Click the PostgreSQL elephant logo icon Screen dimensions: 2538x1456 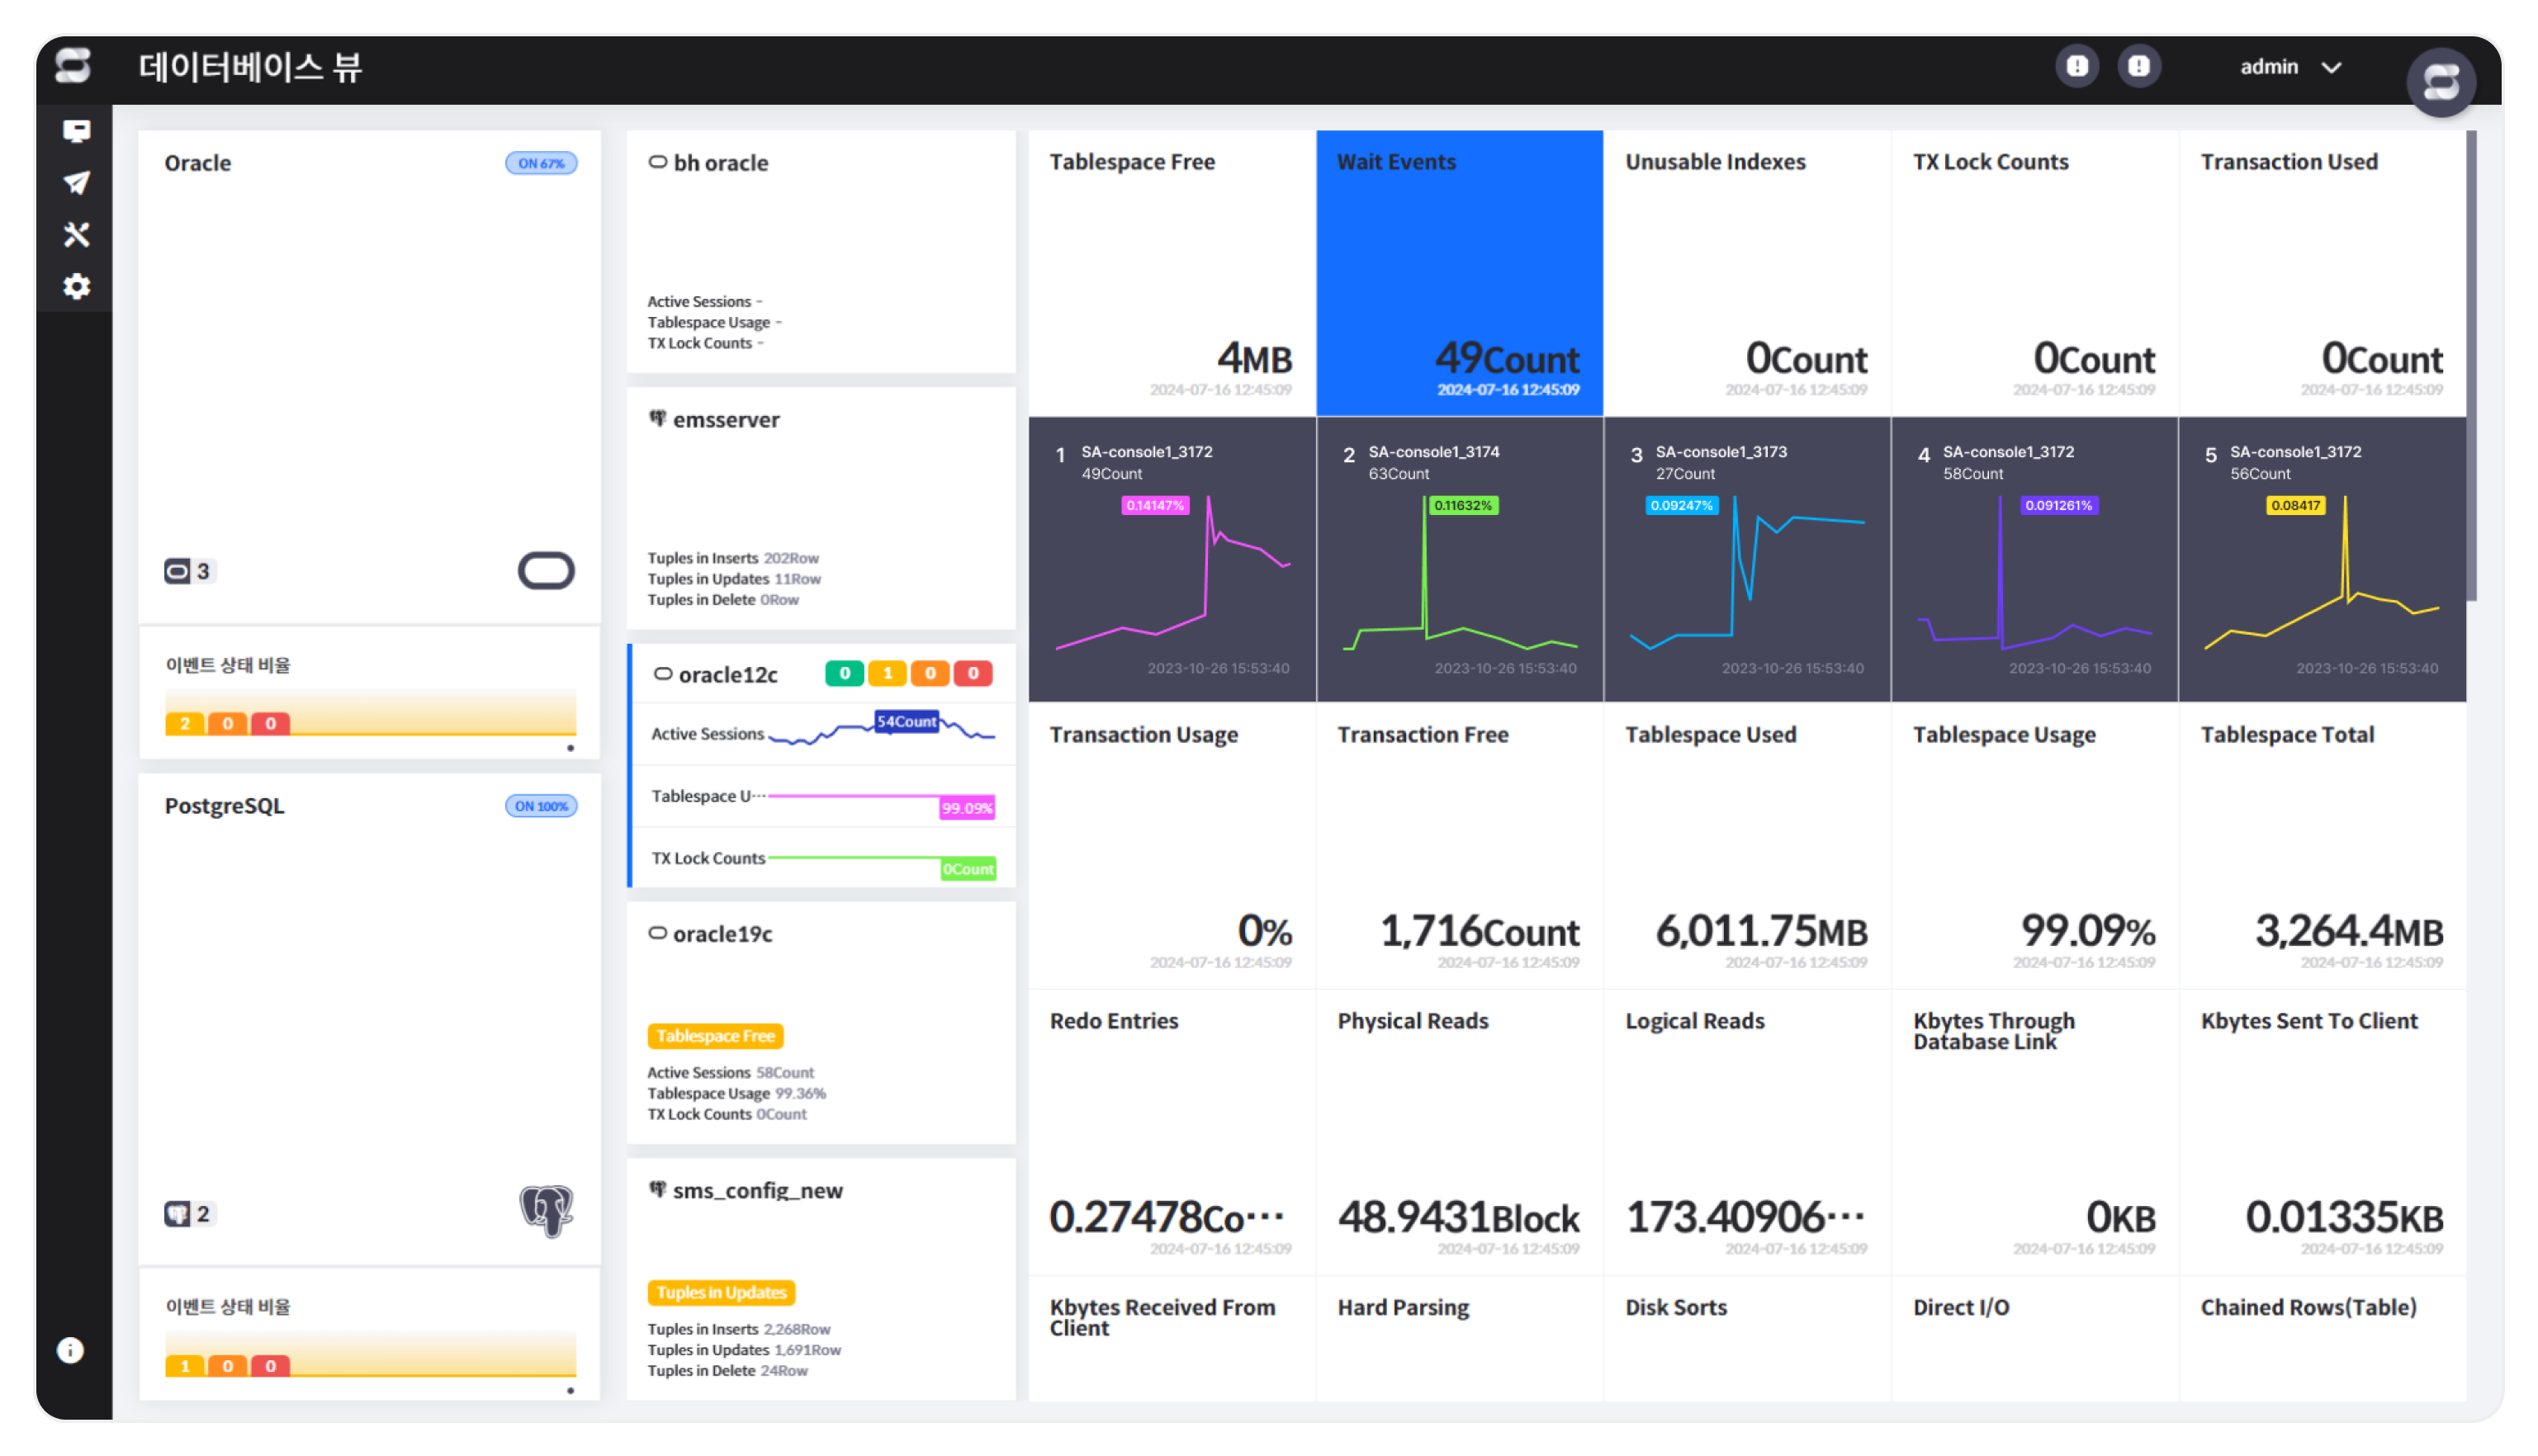(x=546, y=1210)
